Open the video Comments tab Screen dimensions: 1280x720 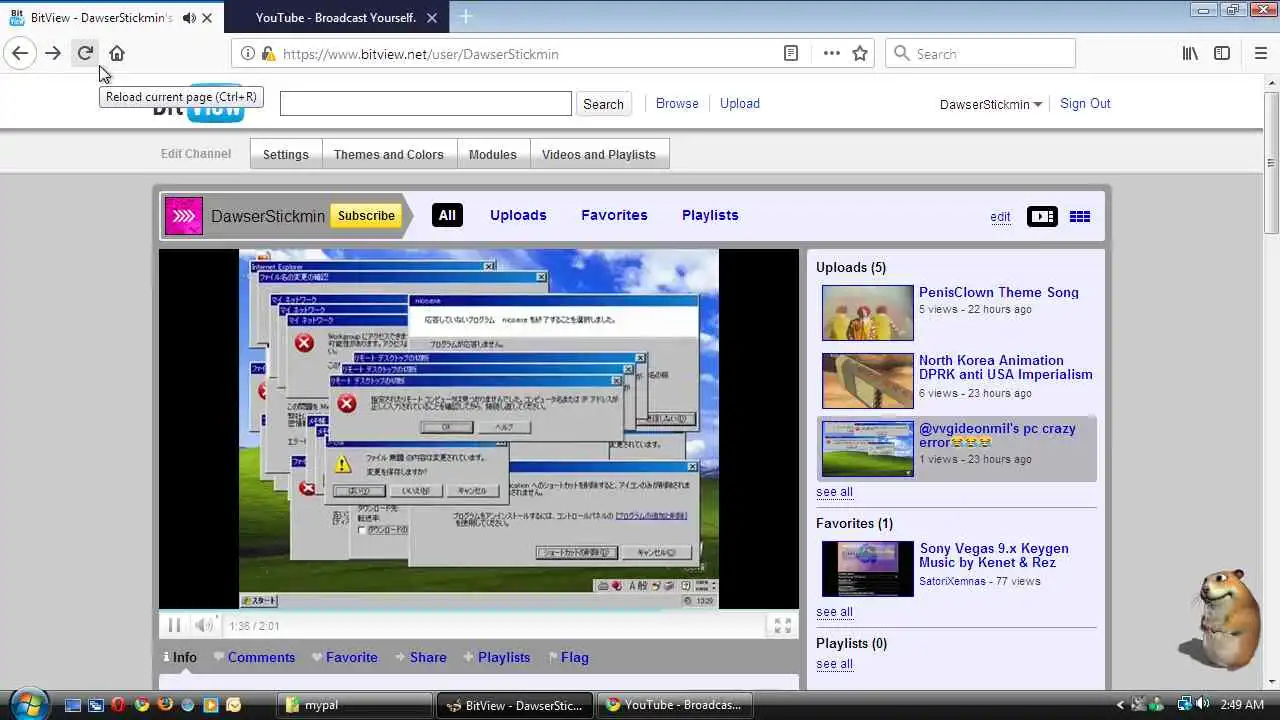pos(254,657)
